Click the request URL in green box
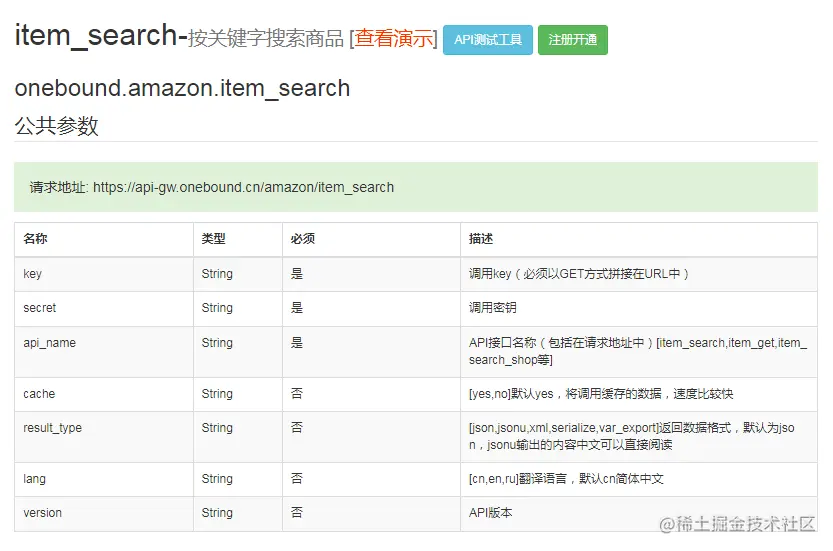 [243, 187]
